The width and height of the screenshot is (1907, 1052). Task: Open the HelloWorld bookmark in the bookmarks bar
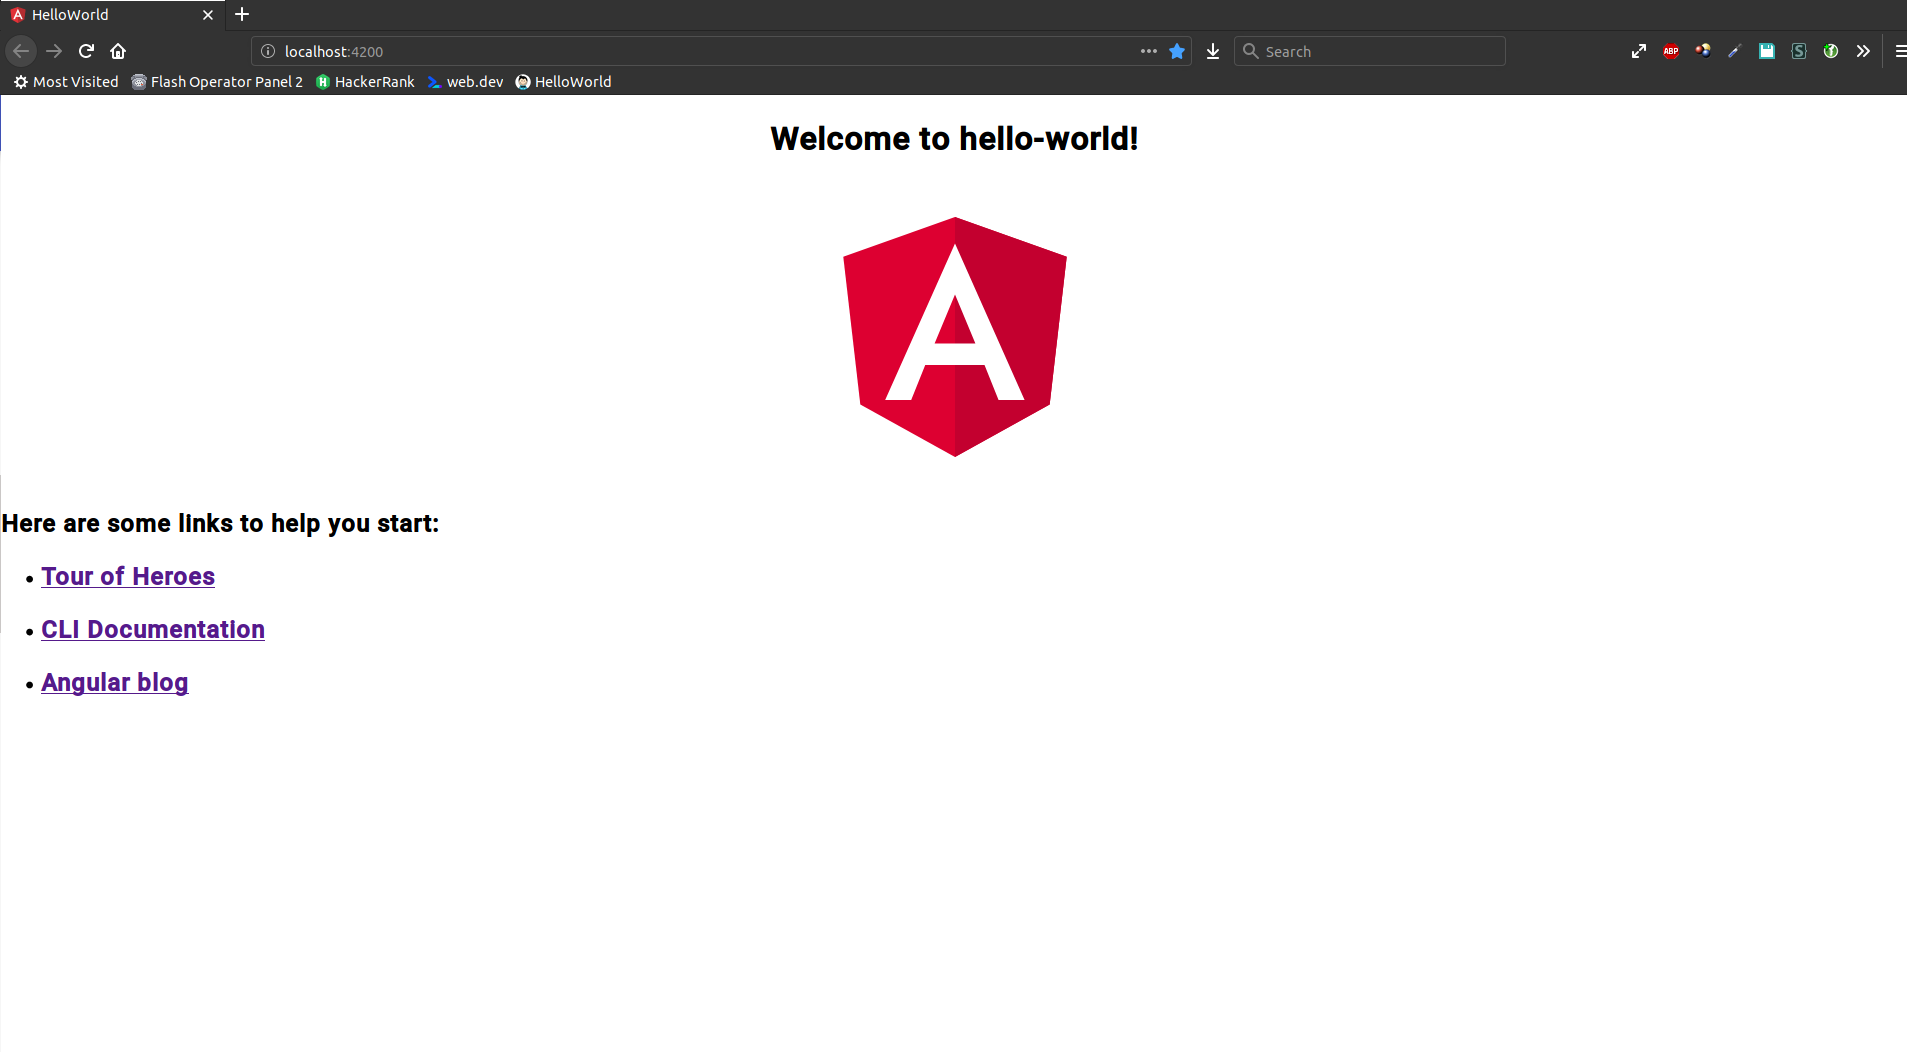point(563,82)
